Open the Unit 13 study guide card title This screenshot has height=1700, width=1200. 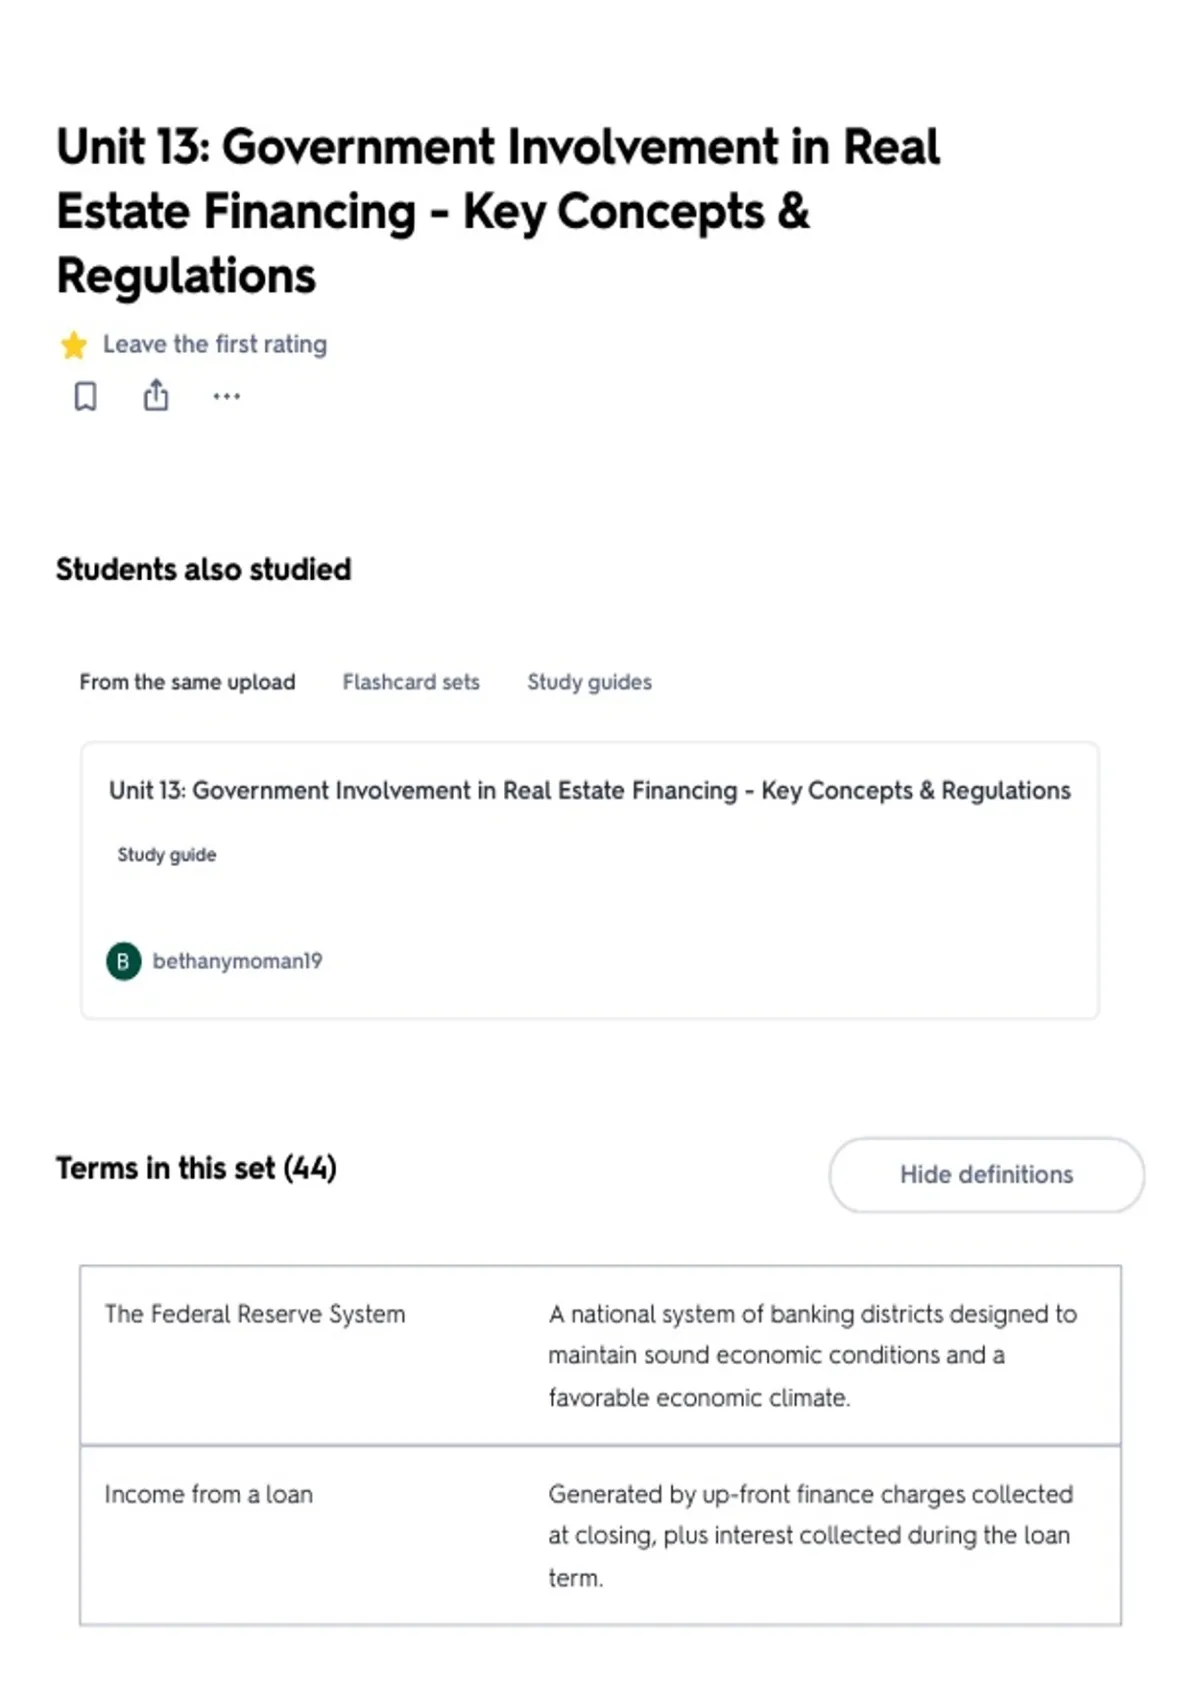589,790
